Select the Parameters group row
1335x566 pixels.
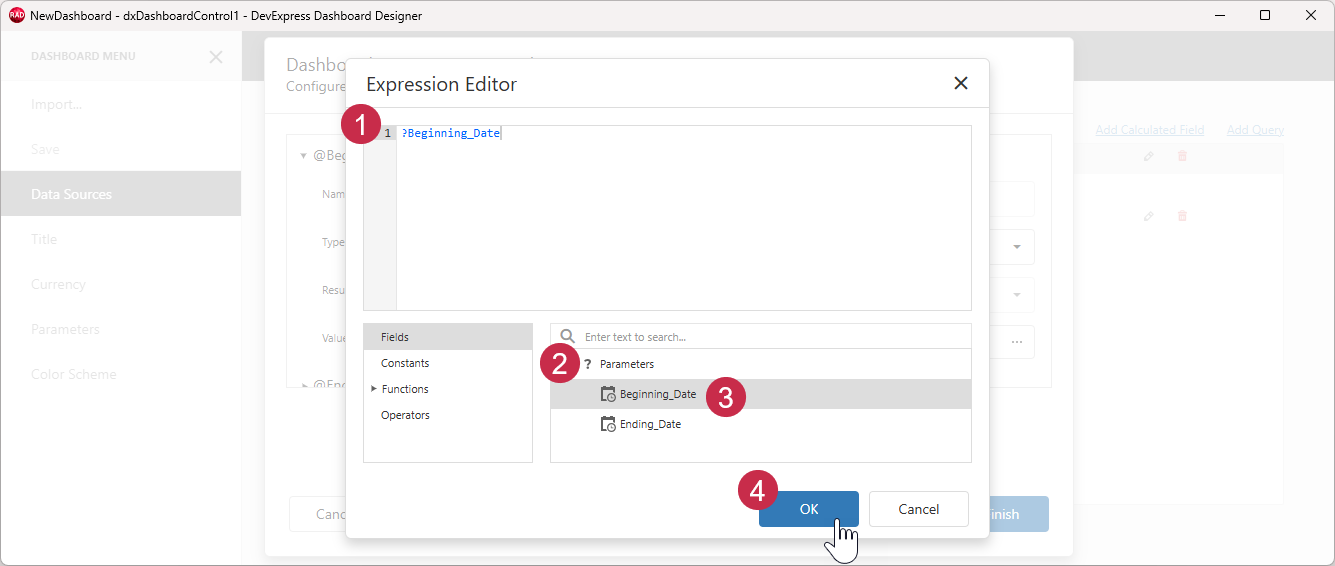(x=761, y=364)
